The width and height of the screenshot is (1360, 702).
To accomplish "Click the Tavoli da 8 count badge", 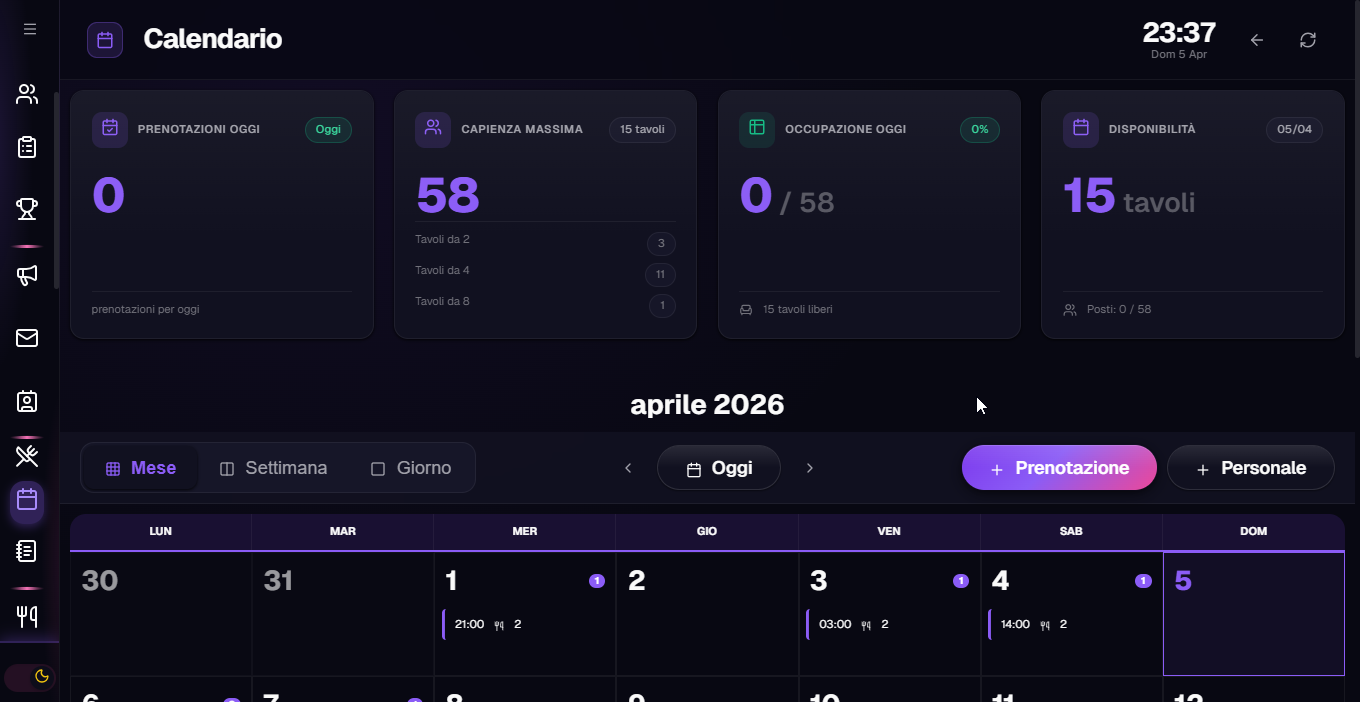I will tap(662, 306).
